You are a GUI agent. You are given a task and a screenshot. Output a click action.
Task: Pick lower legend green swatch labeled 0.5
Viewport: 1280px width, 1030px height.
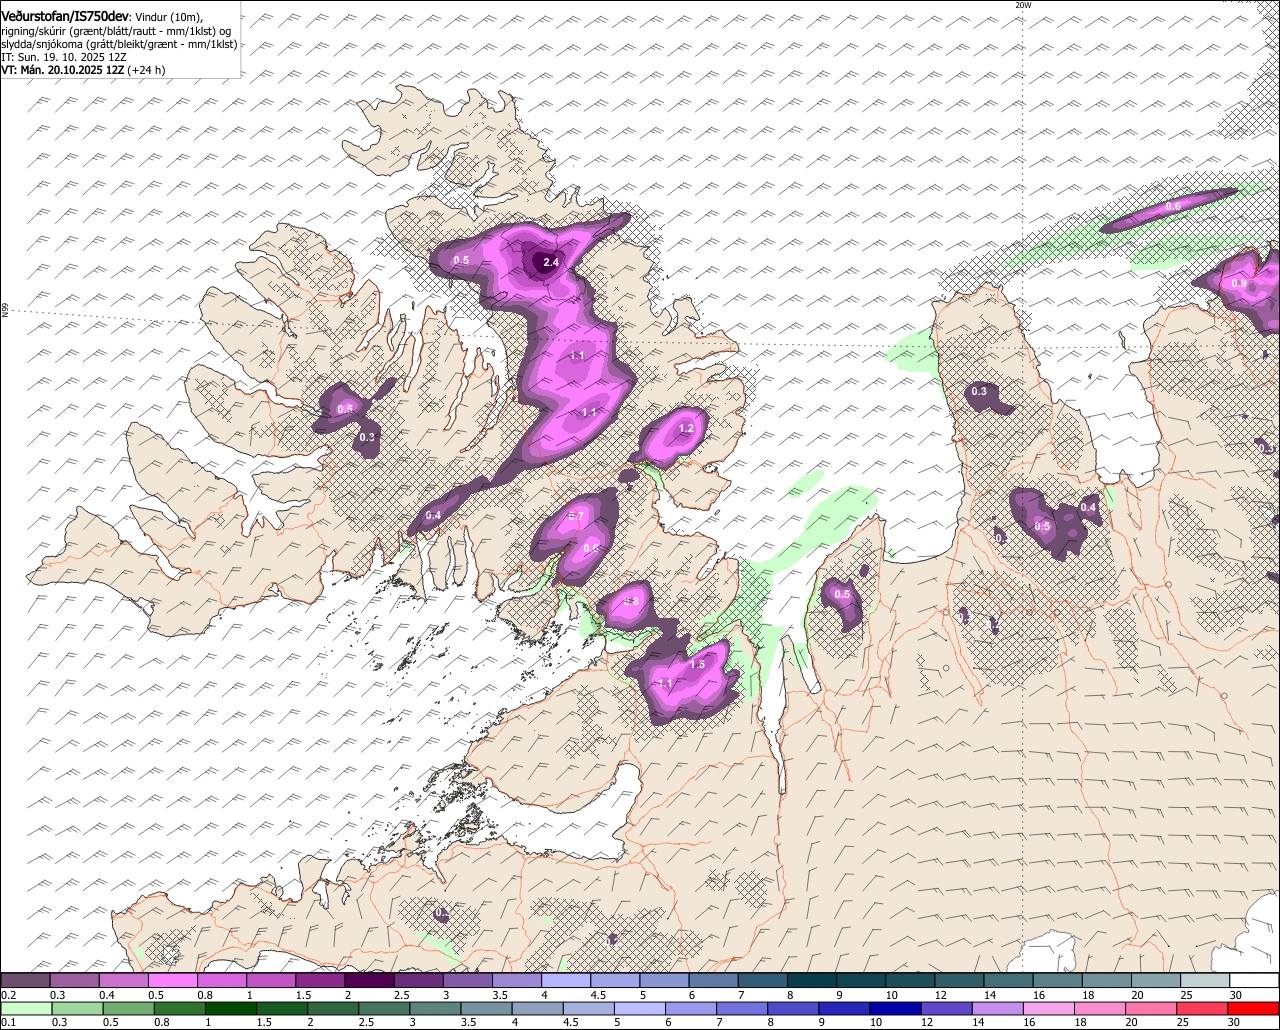point(129,1008)
